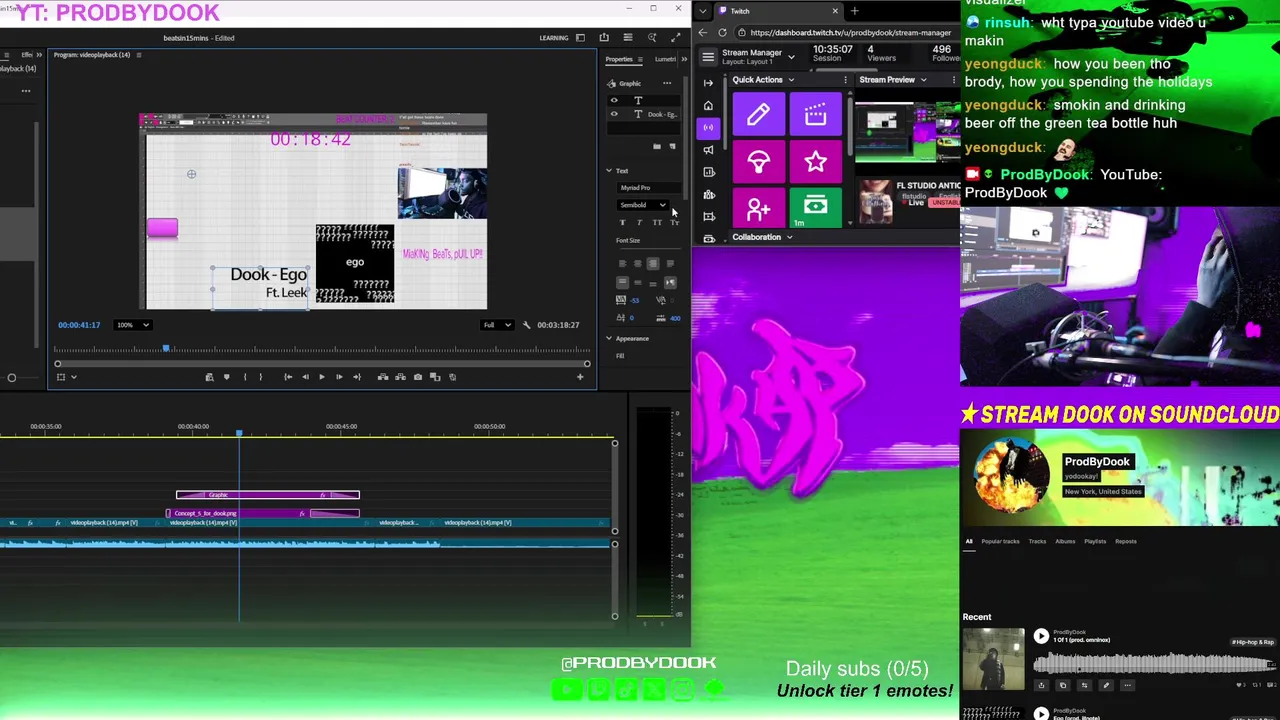
Task: Hide the first text layer eye icon
Action: (614, 100)
